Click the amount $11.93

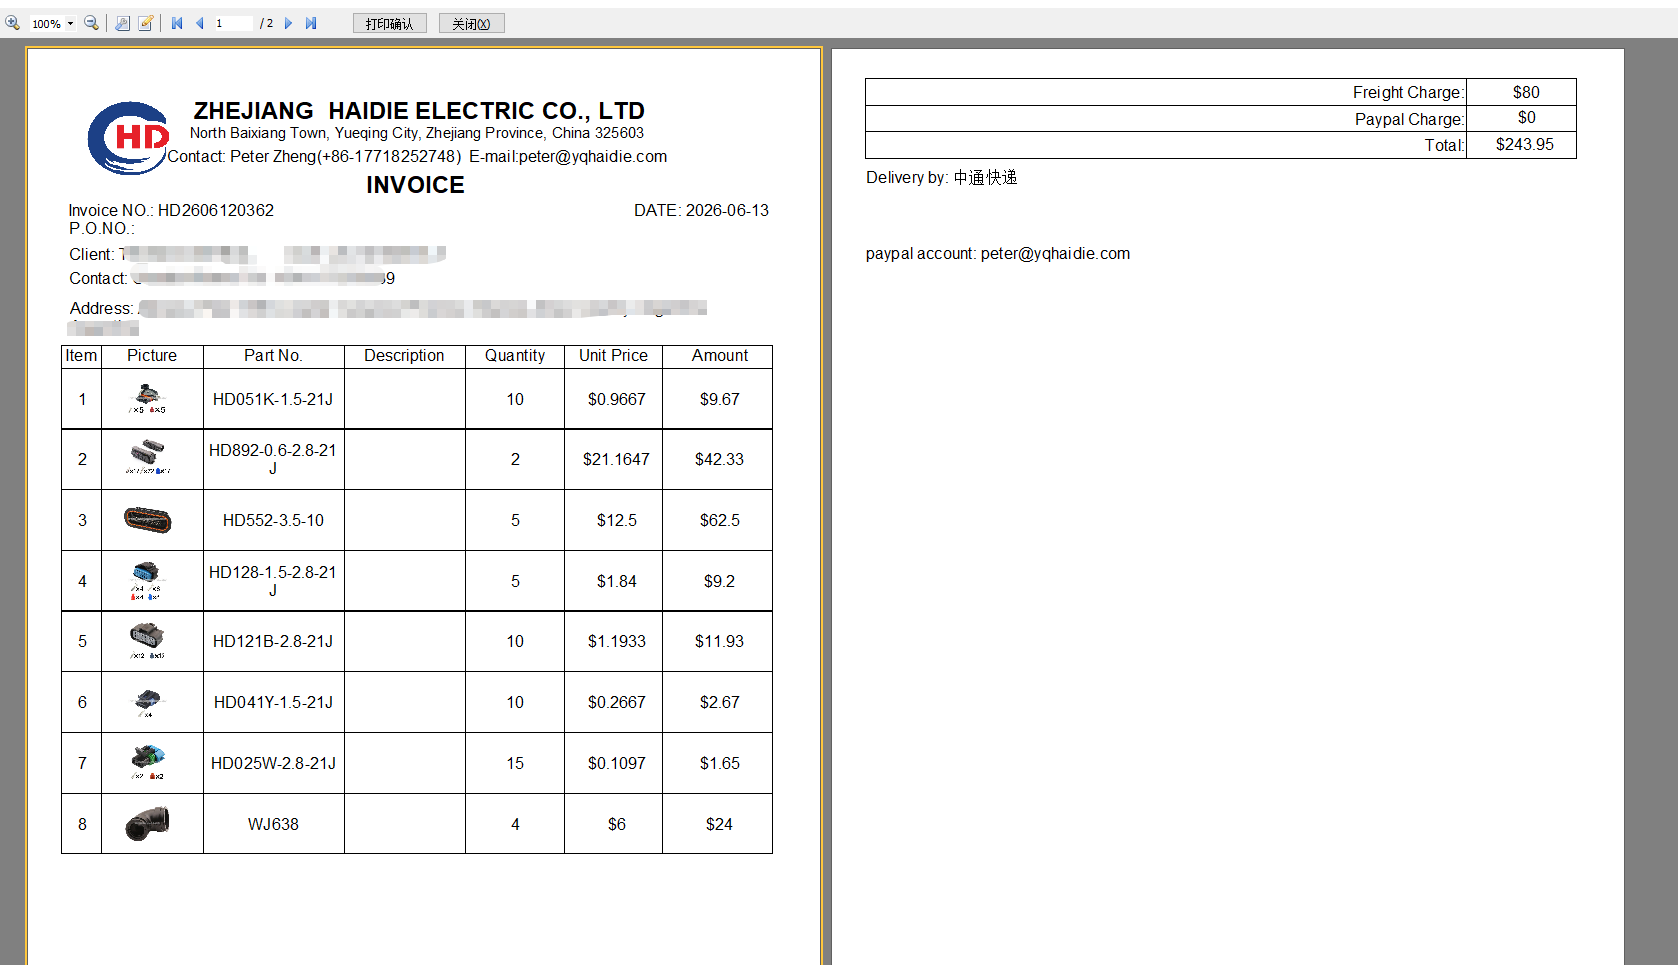tap(720, 641)
